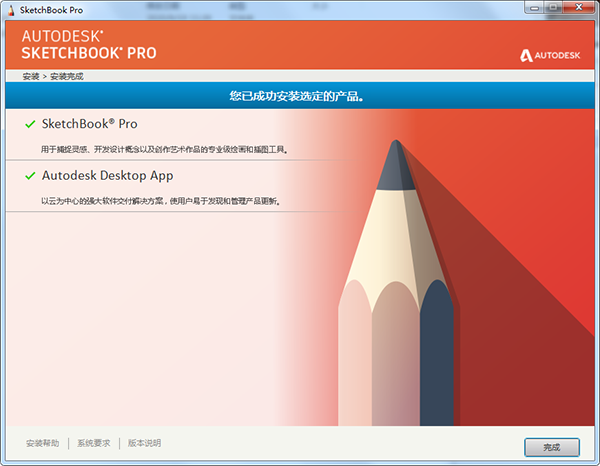Click the Autodesk logo in header

point(550,55)
